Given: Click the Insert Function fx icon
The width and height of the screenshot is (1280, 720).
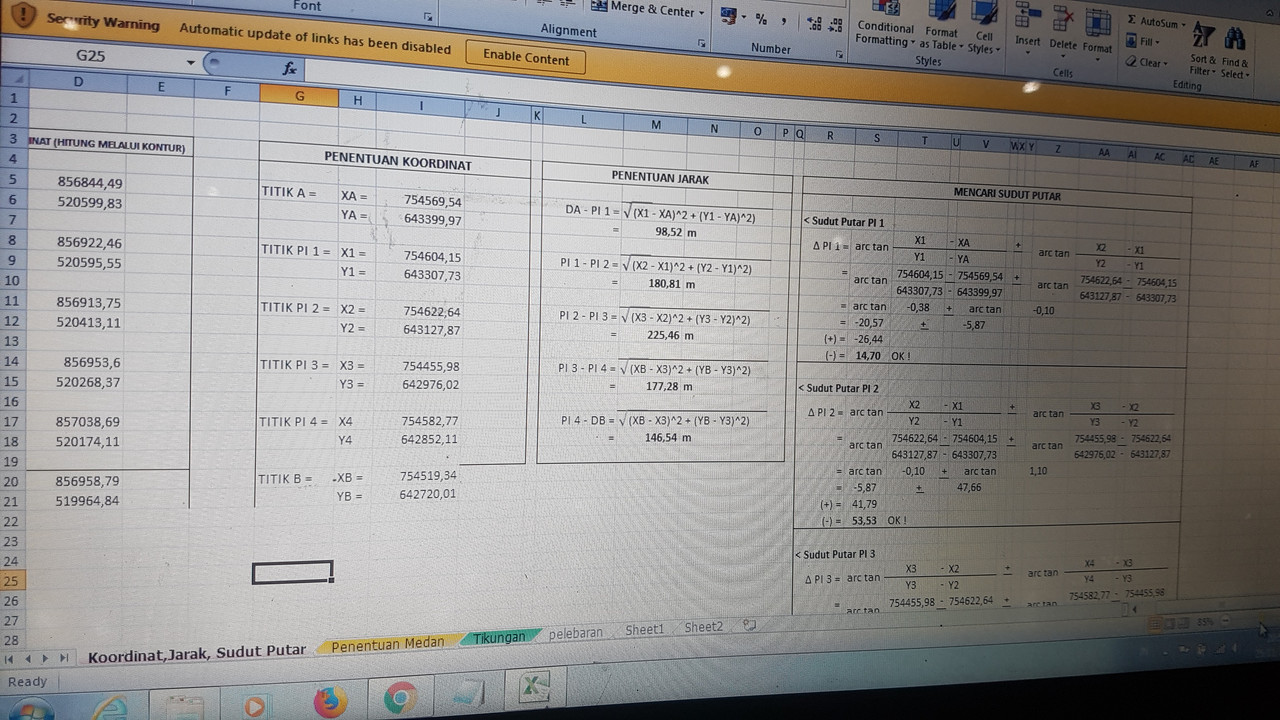Looking at the screenshot, I should [290, 68].
